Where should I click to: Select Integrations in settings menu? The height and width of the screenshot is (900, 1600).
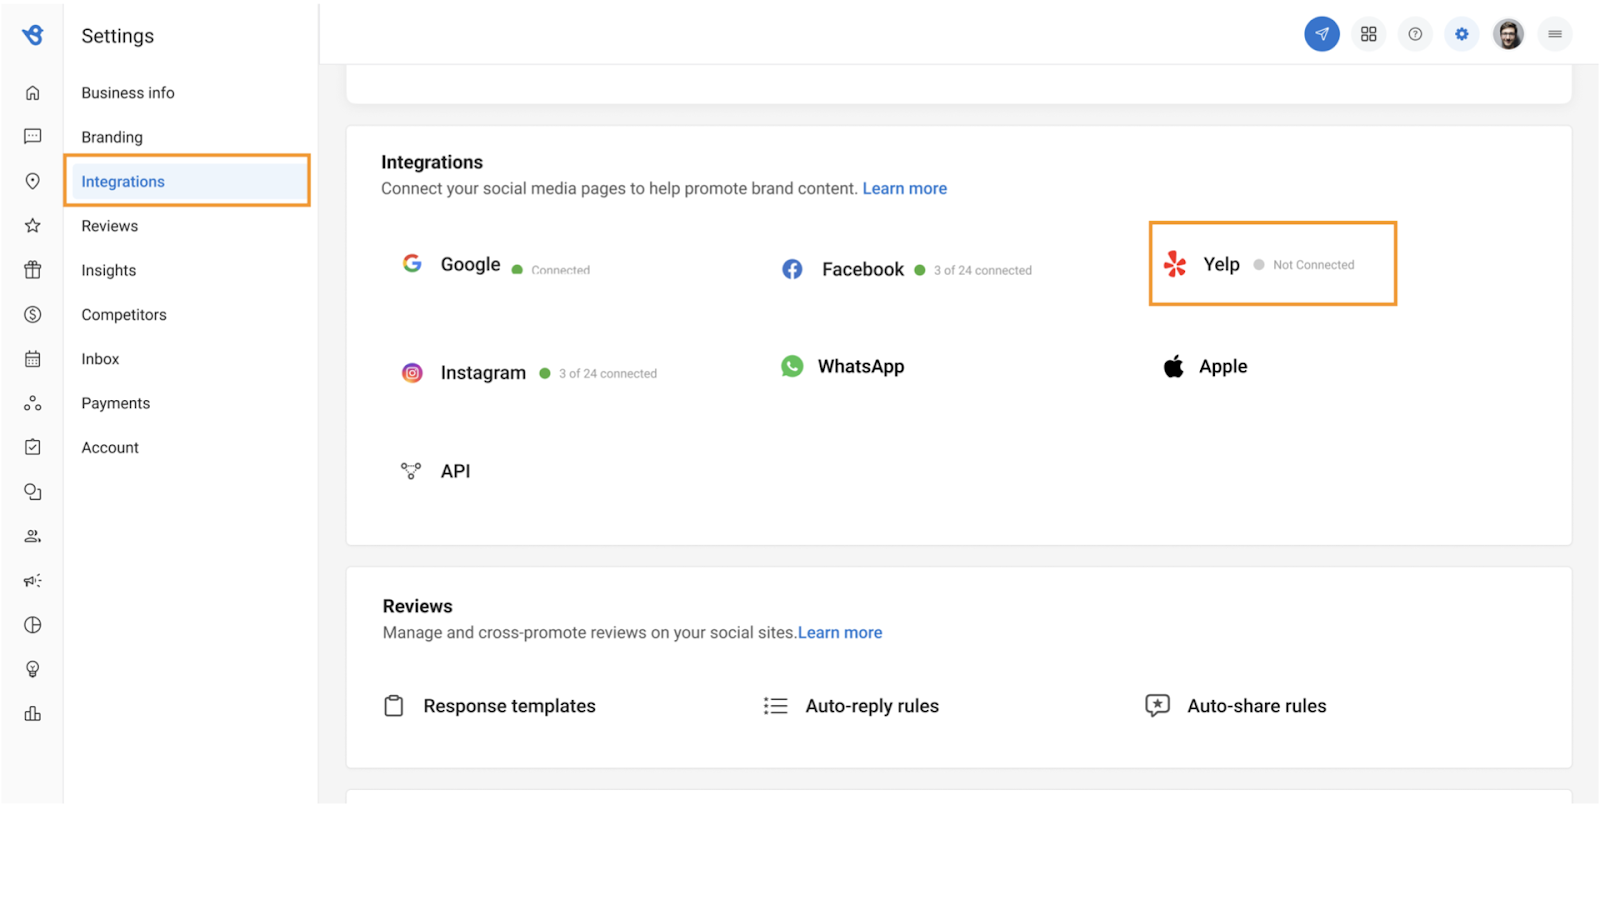point(188,181)
